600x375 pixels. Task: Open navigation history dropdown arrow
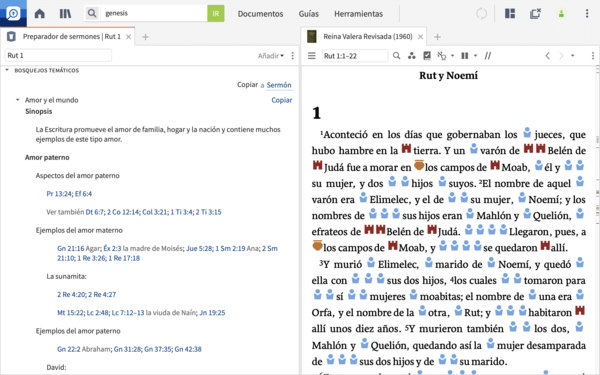pyautogui.click(x=573, y=56)
